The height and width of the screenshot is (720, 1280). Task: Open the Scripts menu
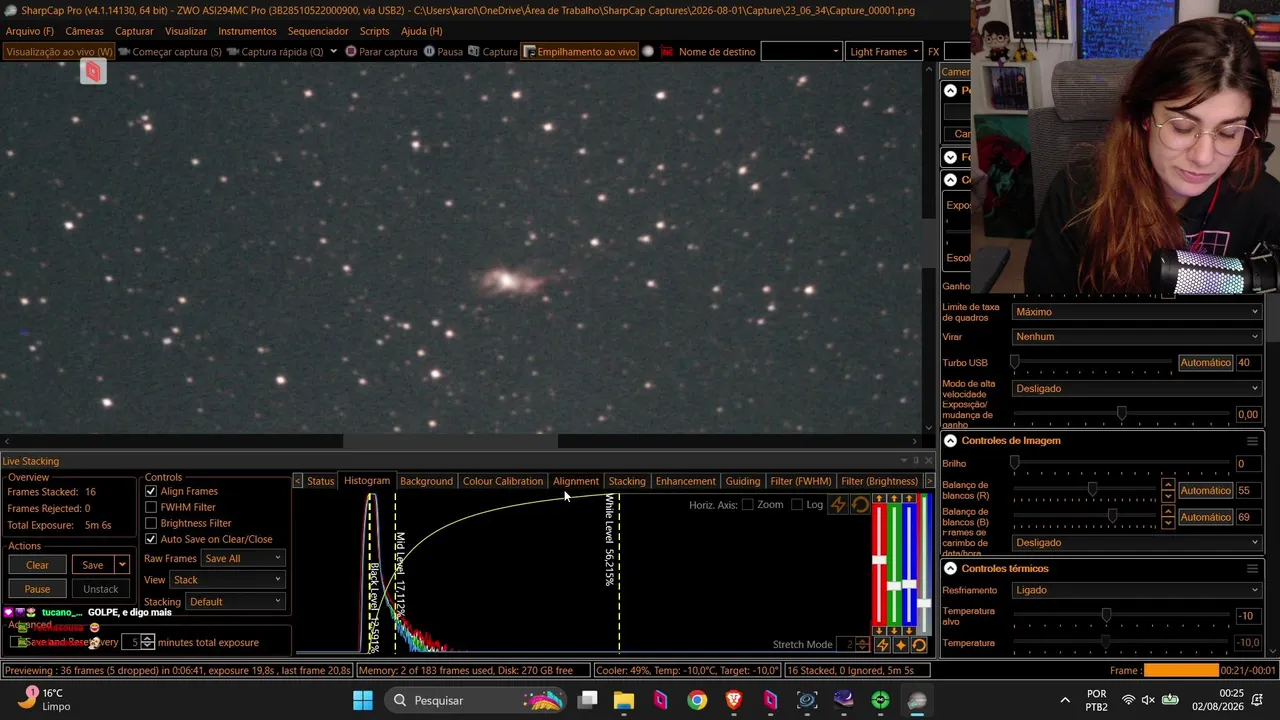[x=374, y=31]
